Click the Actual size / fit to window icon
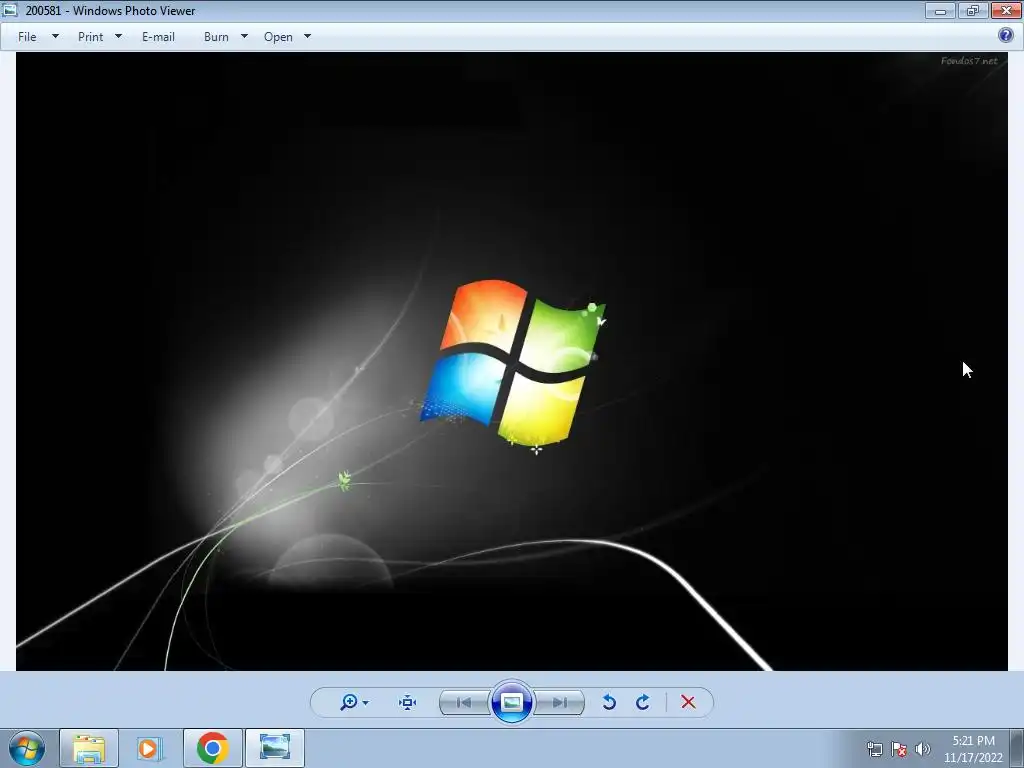This screenshot has width=1024, height=768. point(408,702)
